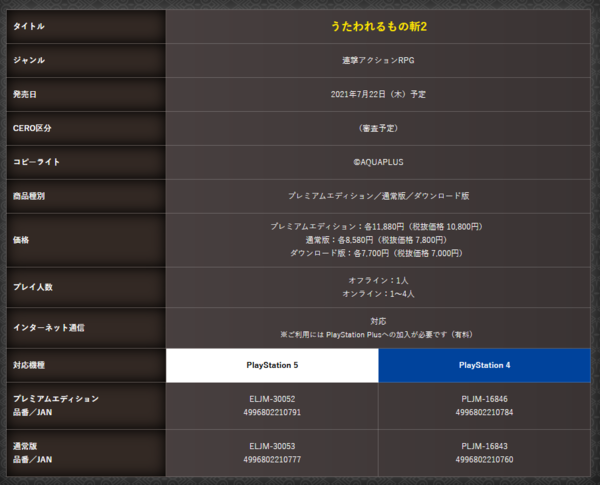Select the ©AQUAPLUS copyright text

click(378, 162)
